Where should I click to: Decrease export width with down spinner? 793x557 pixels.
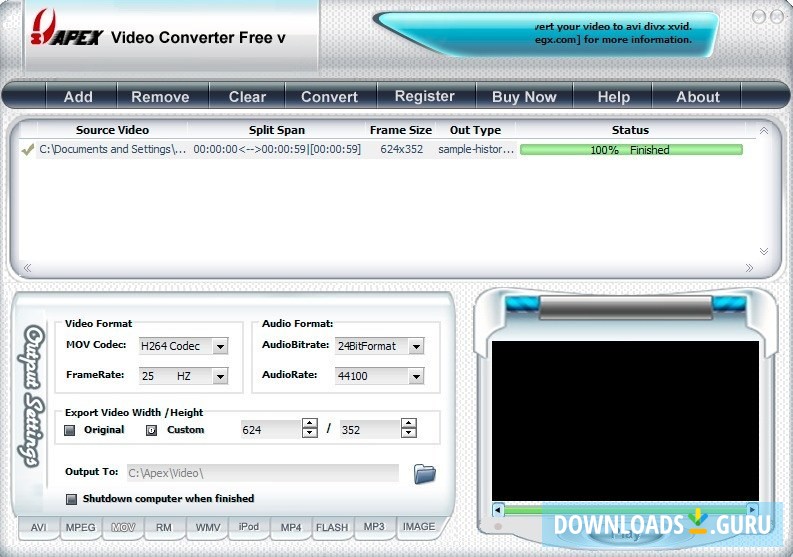point(310,433)
